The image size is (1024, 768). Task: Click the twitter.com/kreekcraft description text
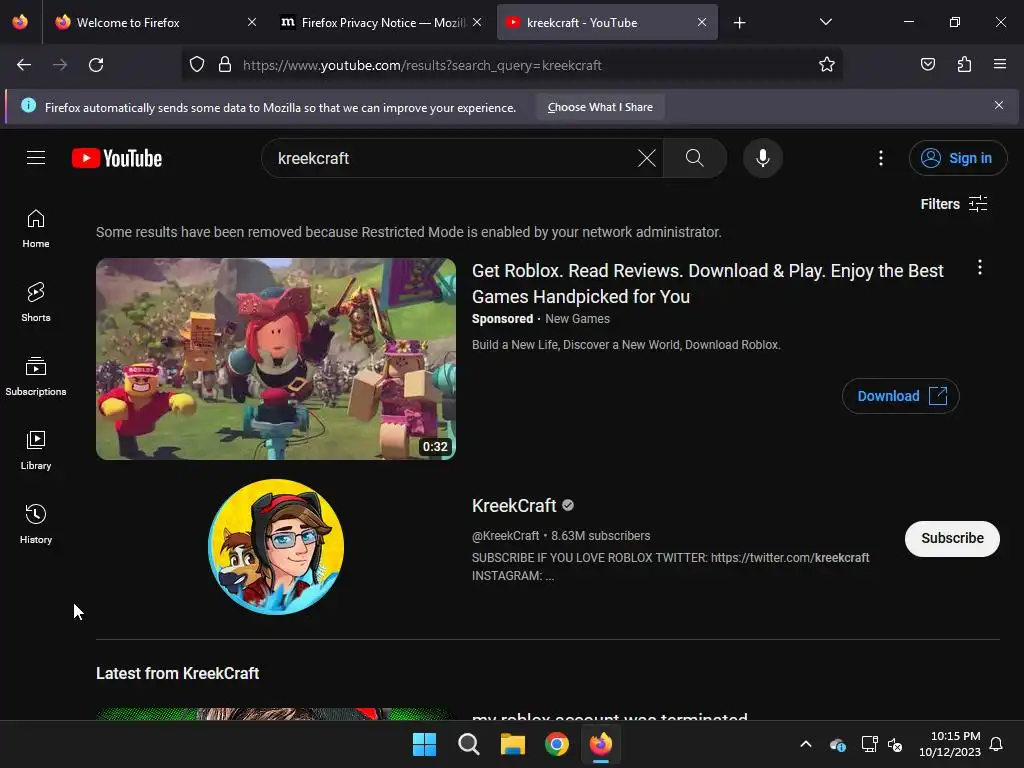(x=790, y=558)
